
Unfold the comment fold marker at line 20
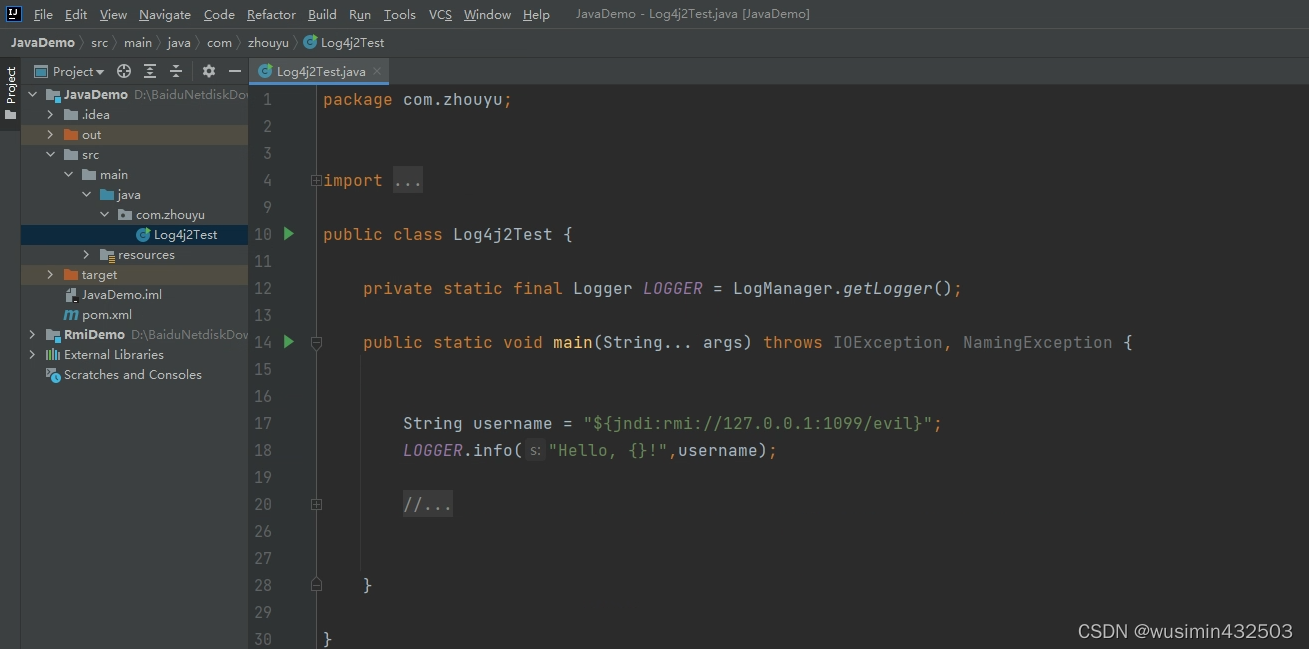pos(316,505)
